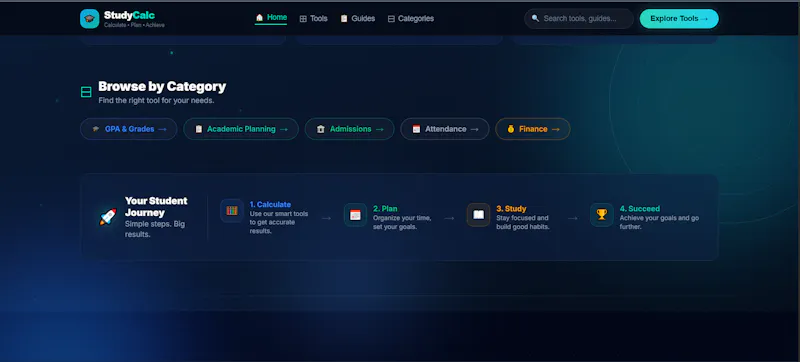Click the building icon in Admissions
Image resolution: width=800 pixels, height=362 pixels.
(320, 129)
